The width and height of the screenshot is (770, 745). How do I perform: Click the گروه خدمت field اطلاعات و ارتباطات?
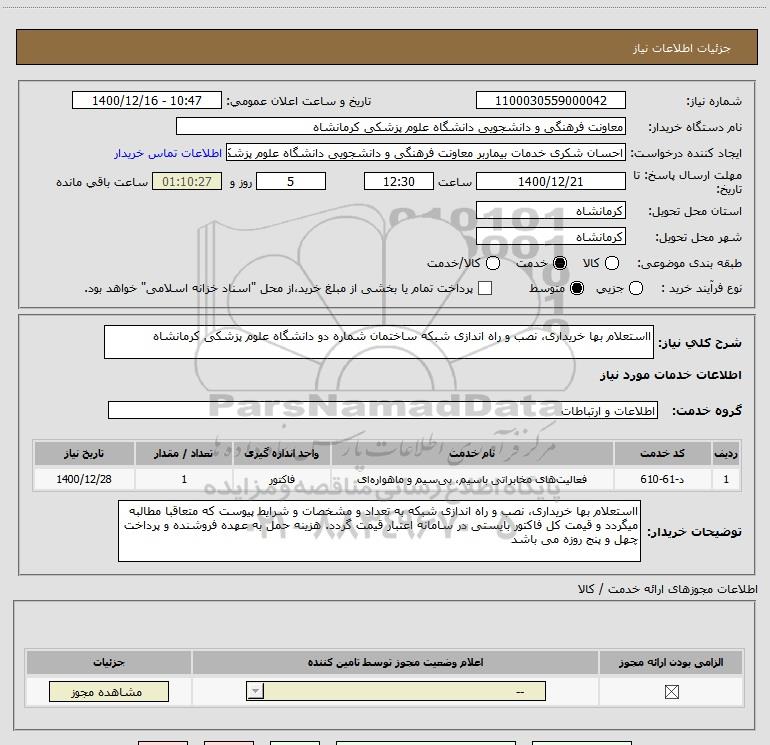383,410
